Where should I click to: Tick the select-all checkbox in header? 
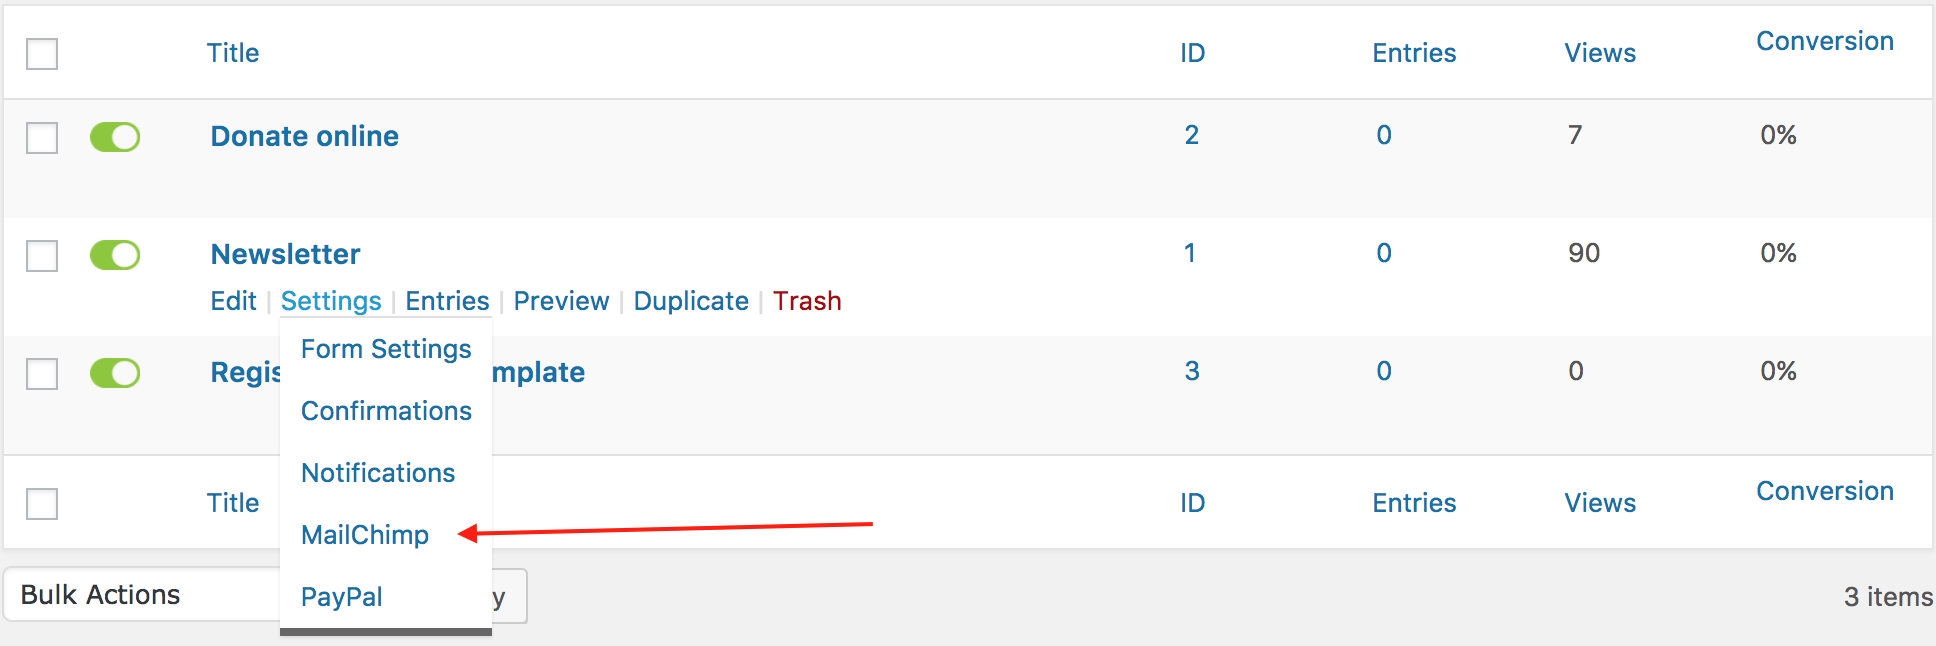pos(42,53)
